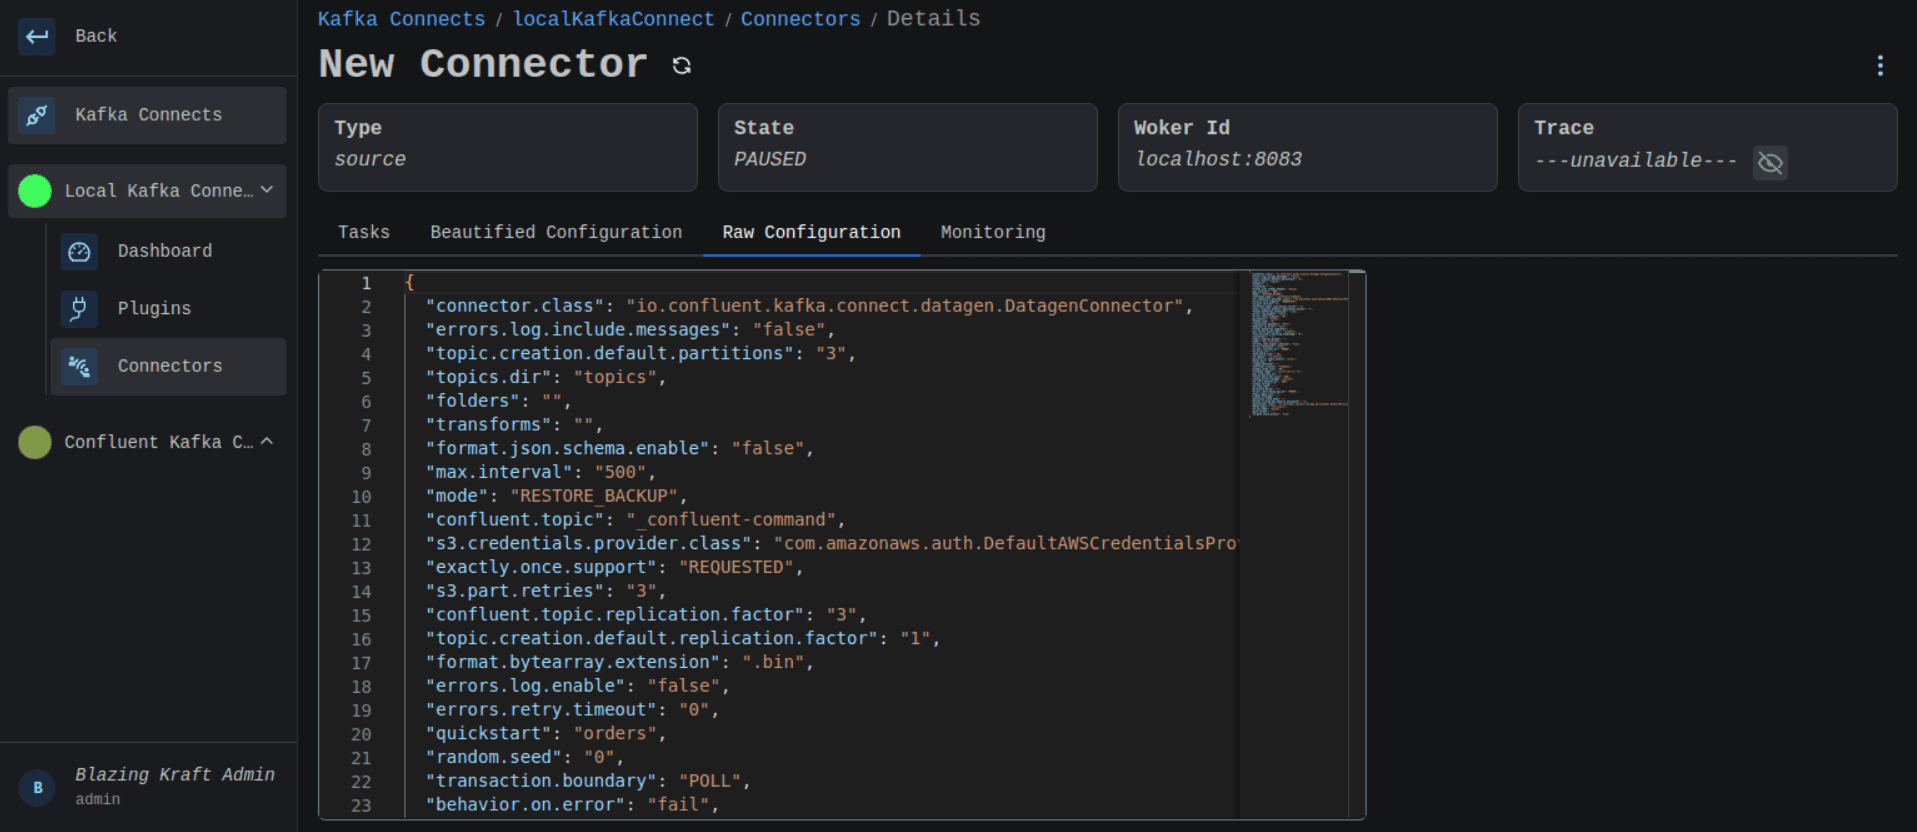
Task: Switch to the Tasks tab
Action: 364,232
